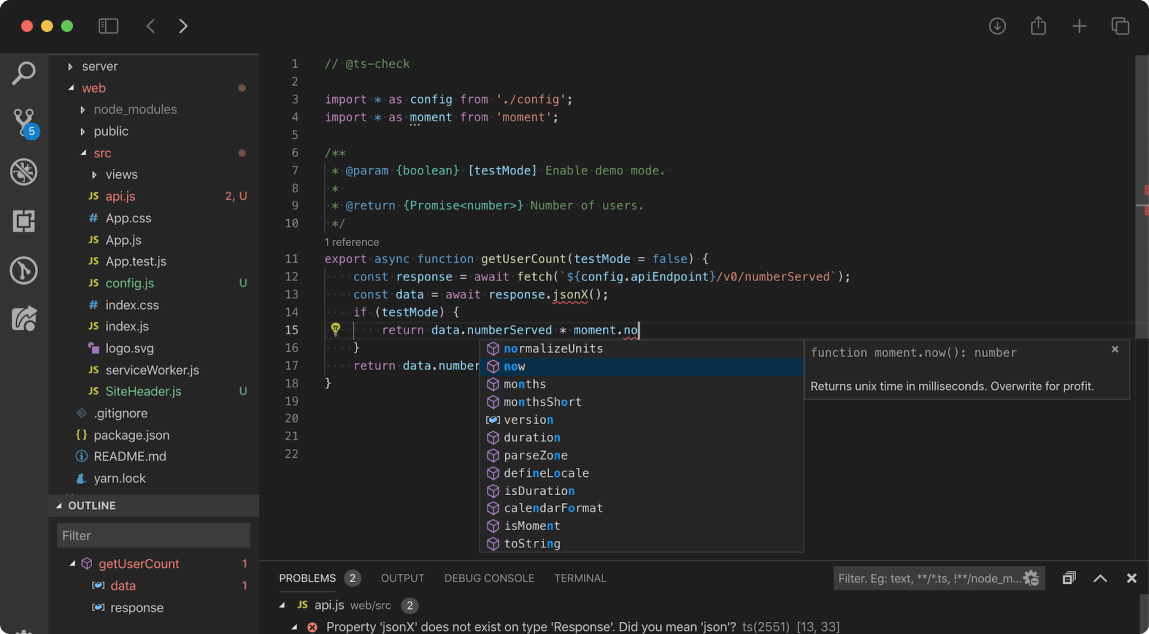The width and height of the screenshot is (1149, 634).
Task: Select 'isMoment' suggestion
Action: pos(641,526)
